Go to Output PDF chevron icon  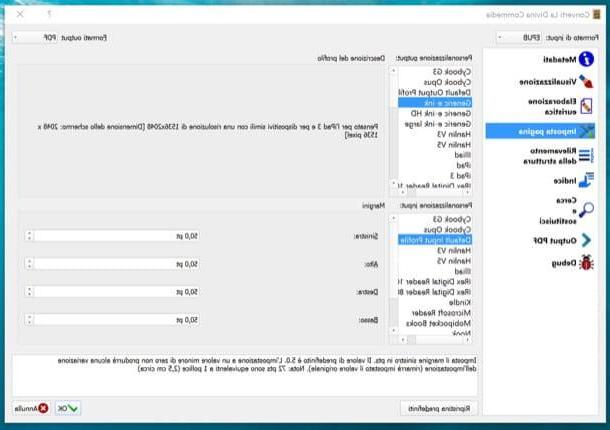tap(586, 240)
